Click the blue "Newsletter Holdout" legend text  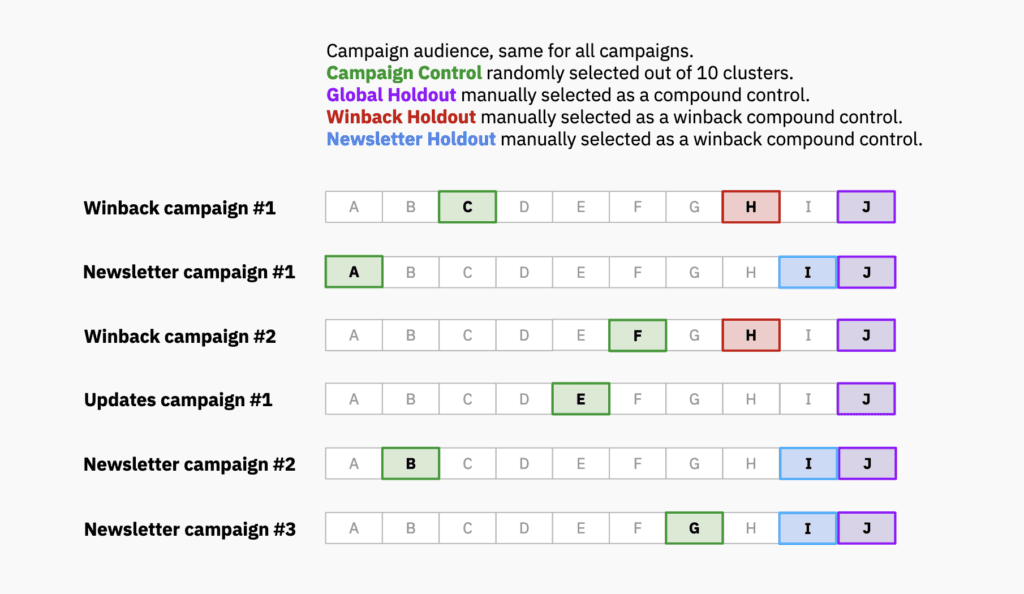[x=411, y=139]
